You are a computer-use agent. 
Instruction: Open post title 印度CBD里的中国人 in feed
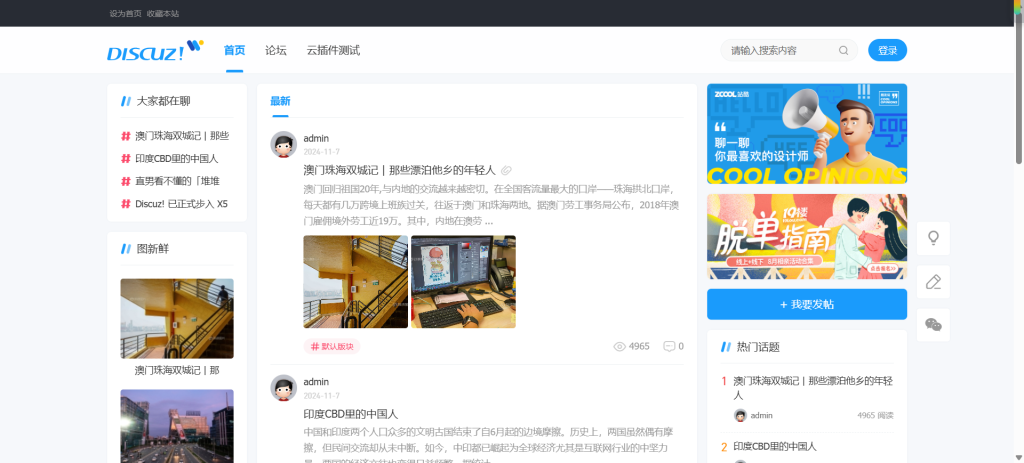(x=351, y=414)
